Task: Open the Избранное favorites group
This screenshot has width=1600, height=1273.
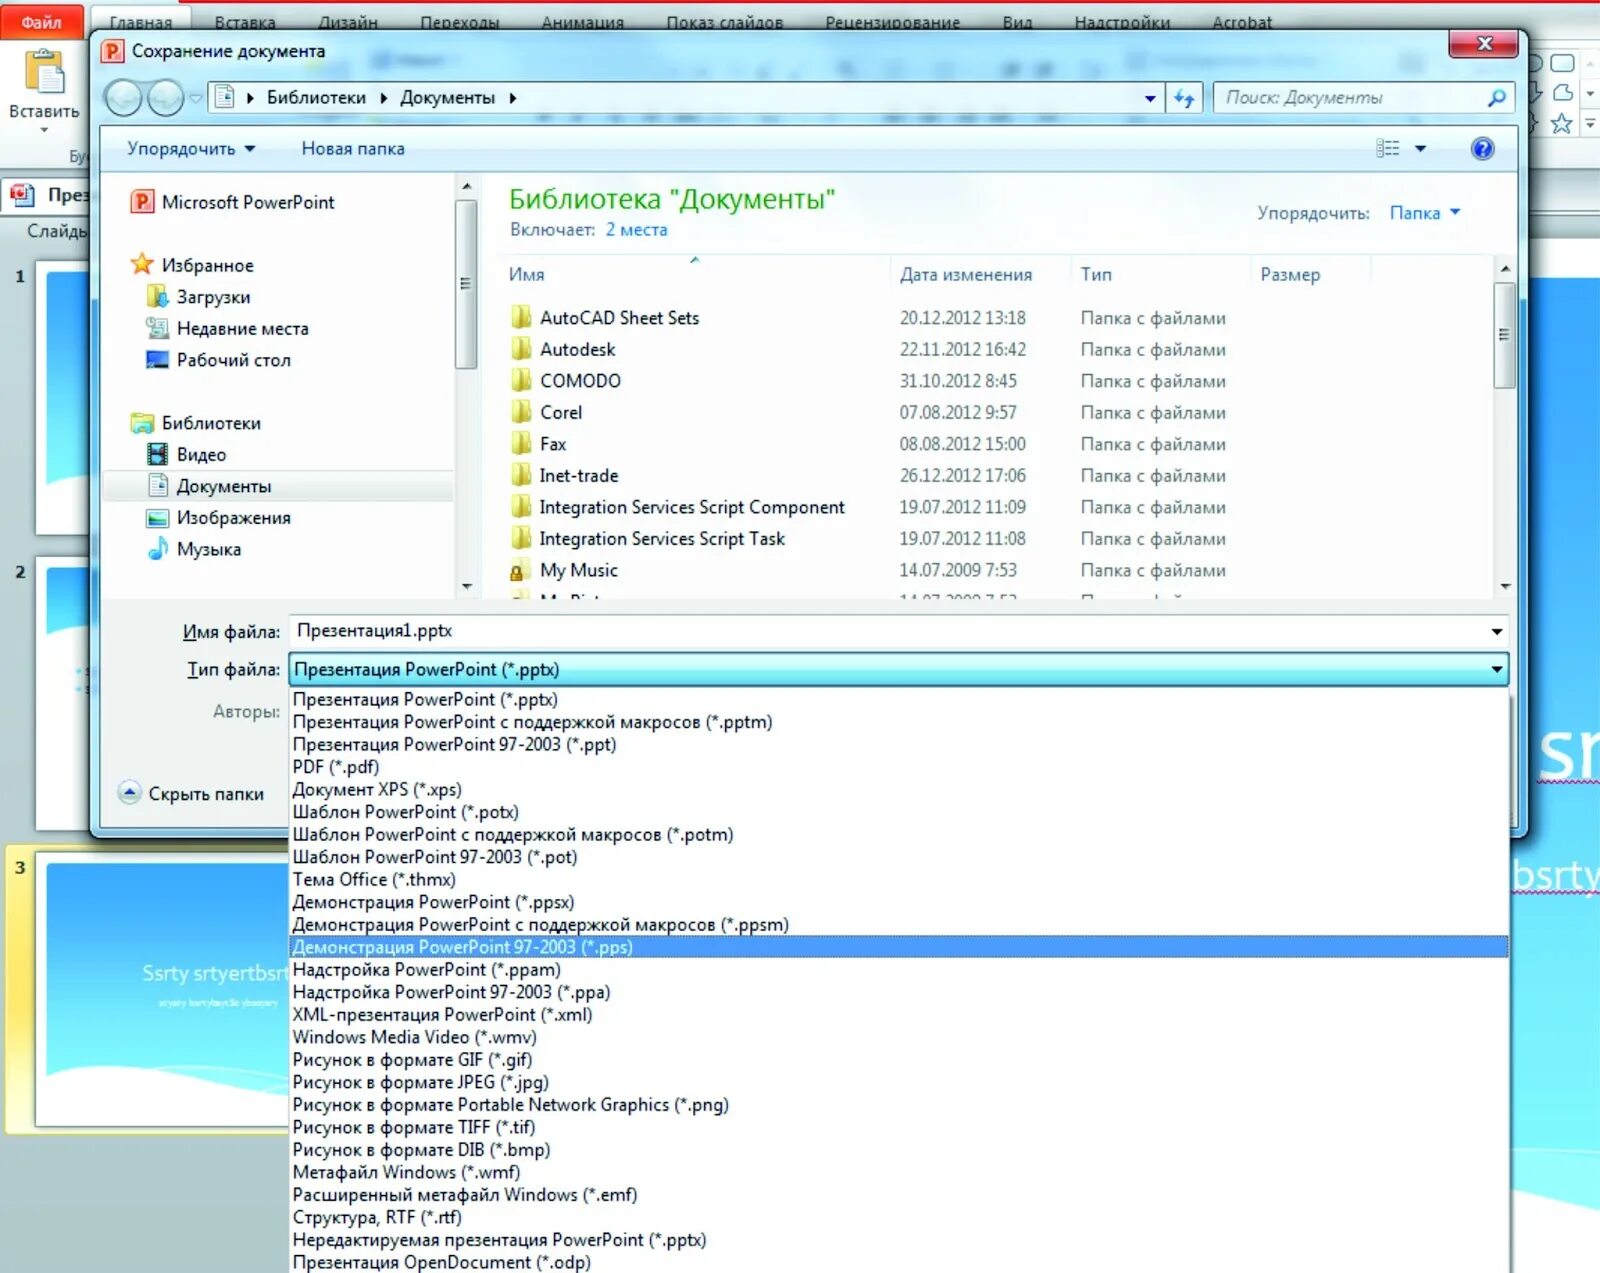Action: click(193, 265)
